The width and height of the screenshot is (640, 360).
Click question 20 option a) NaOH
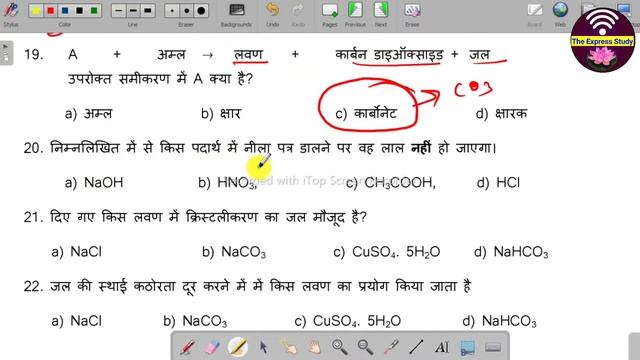[94, 182]
